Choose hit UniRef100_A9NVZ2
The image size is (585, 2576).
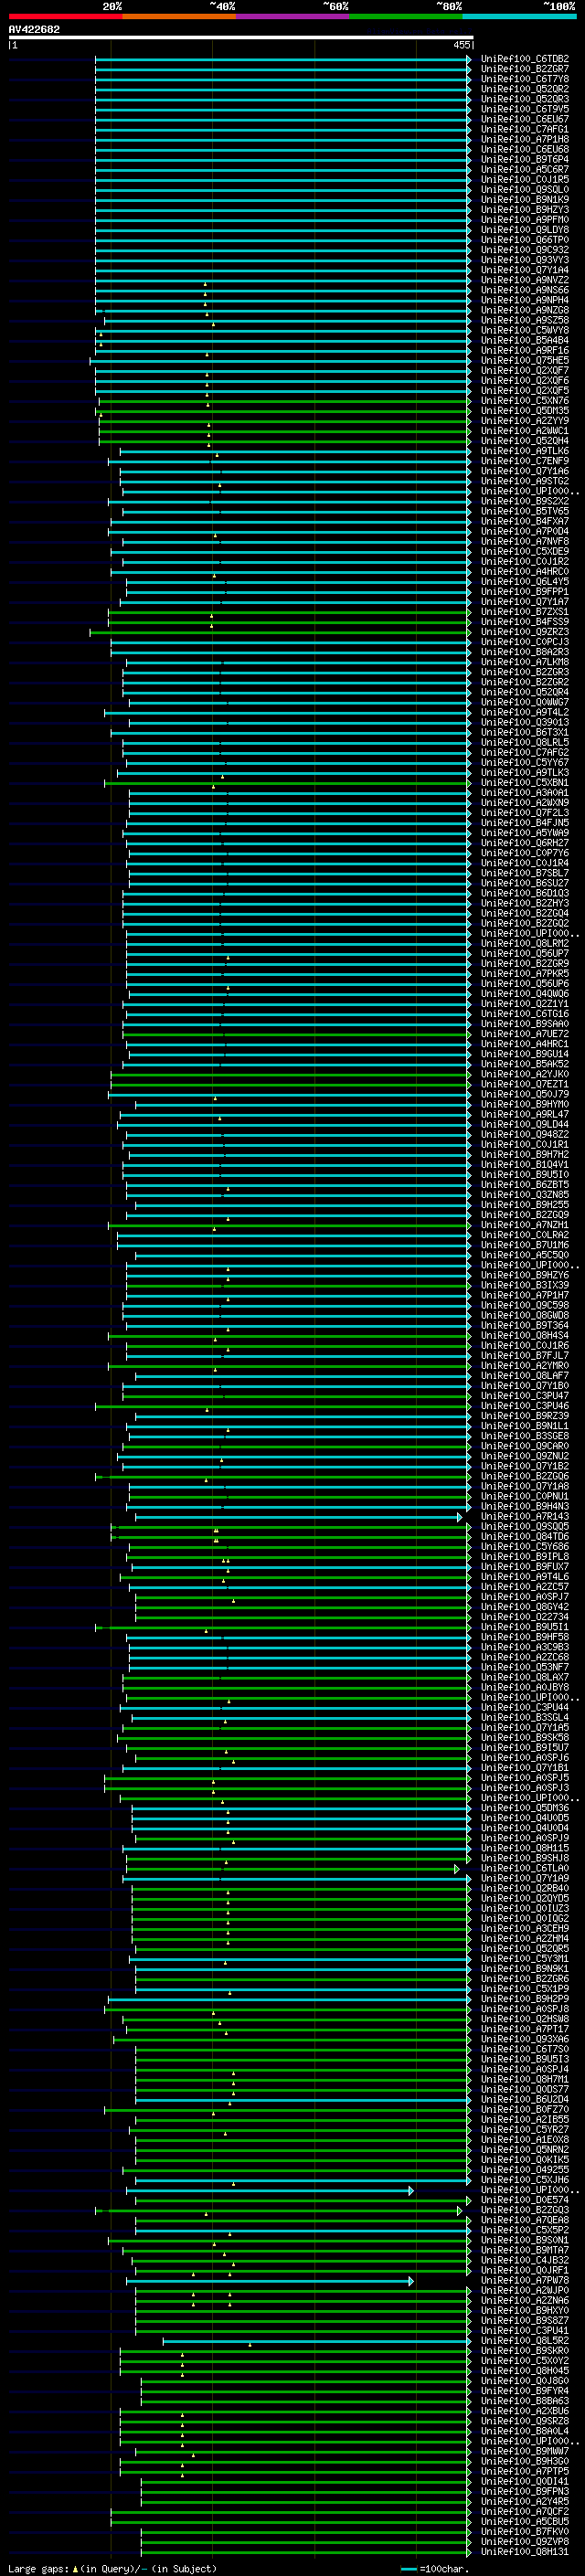tap(525, 280)
